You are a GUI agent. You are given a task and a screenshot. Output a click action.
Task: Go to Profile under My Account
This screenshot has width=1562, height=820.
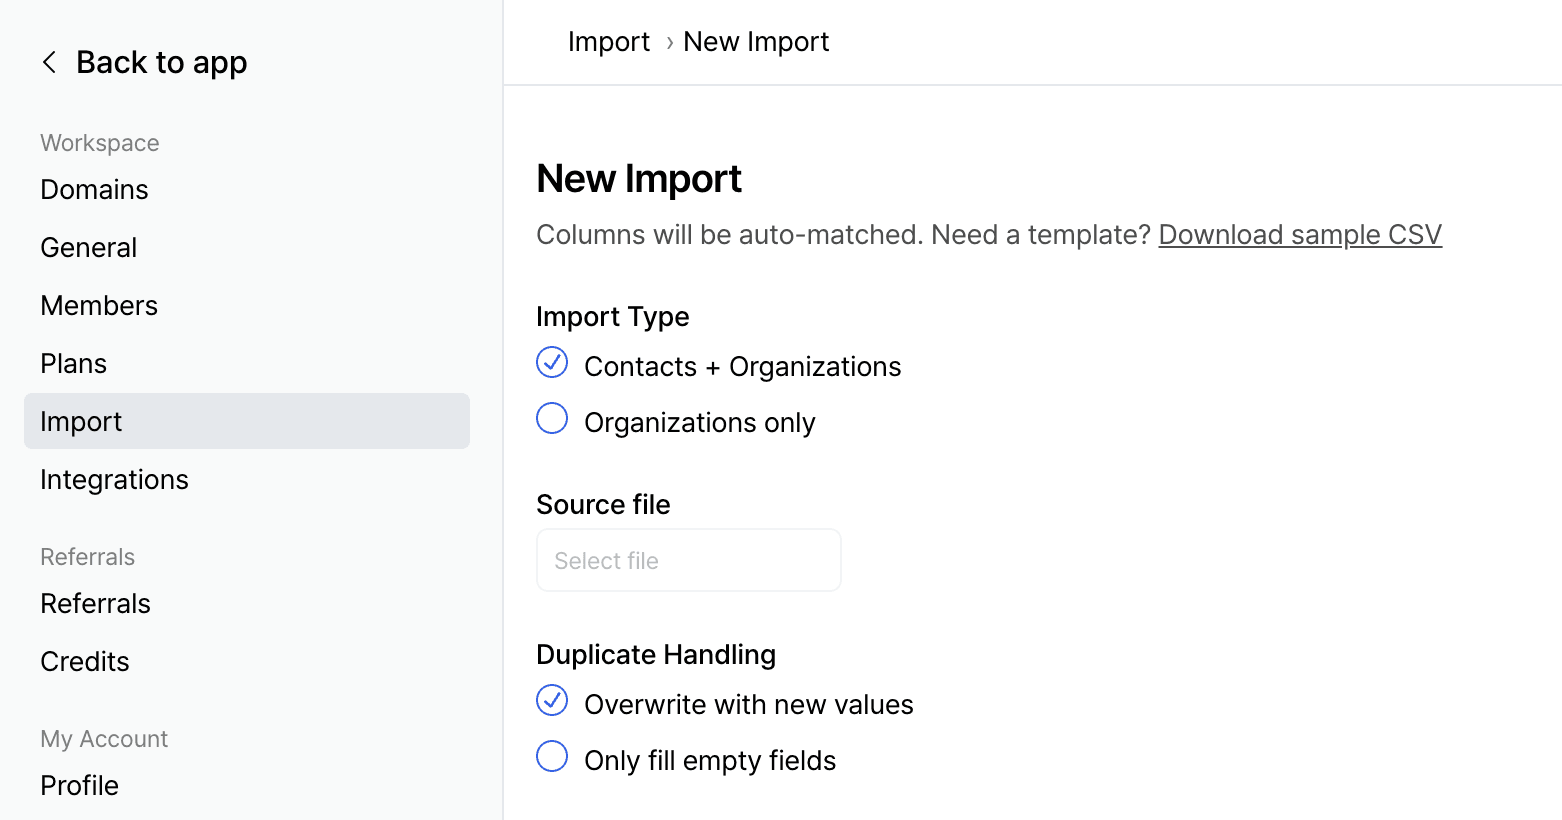[80, 786]
